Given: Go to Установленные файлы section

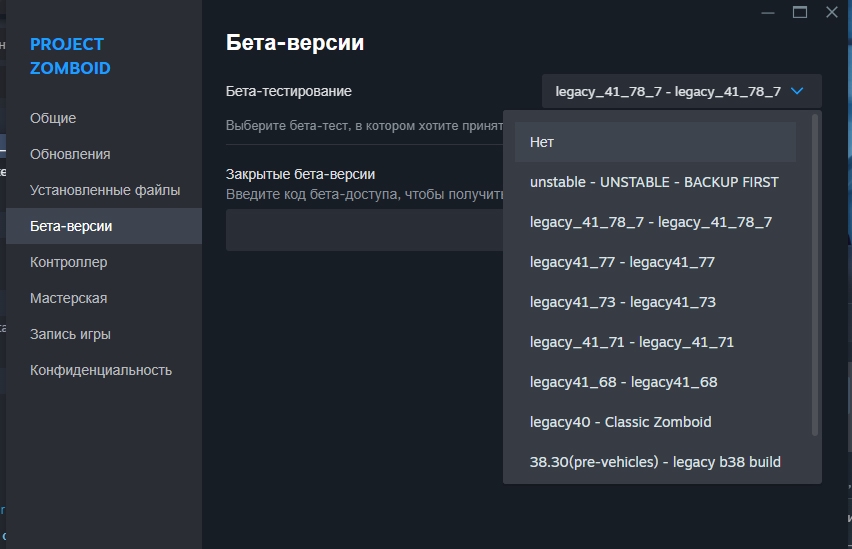Looking at the screenshot, I should pyautogui.click(x=105, y=190).
